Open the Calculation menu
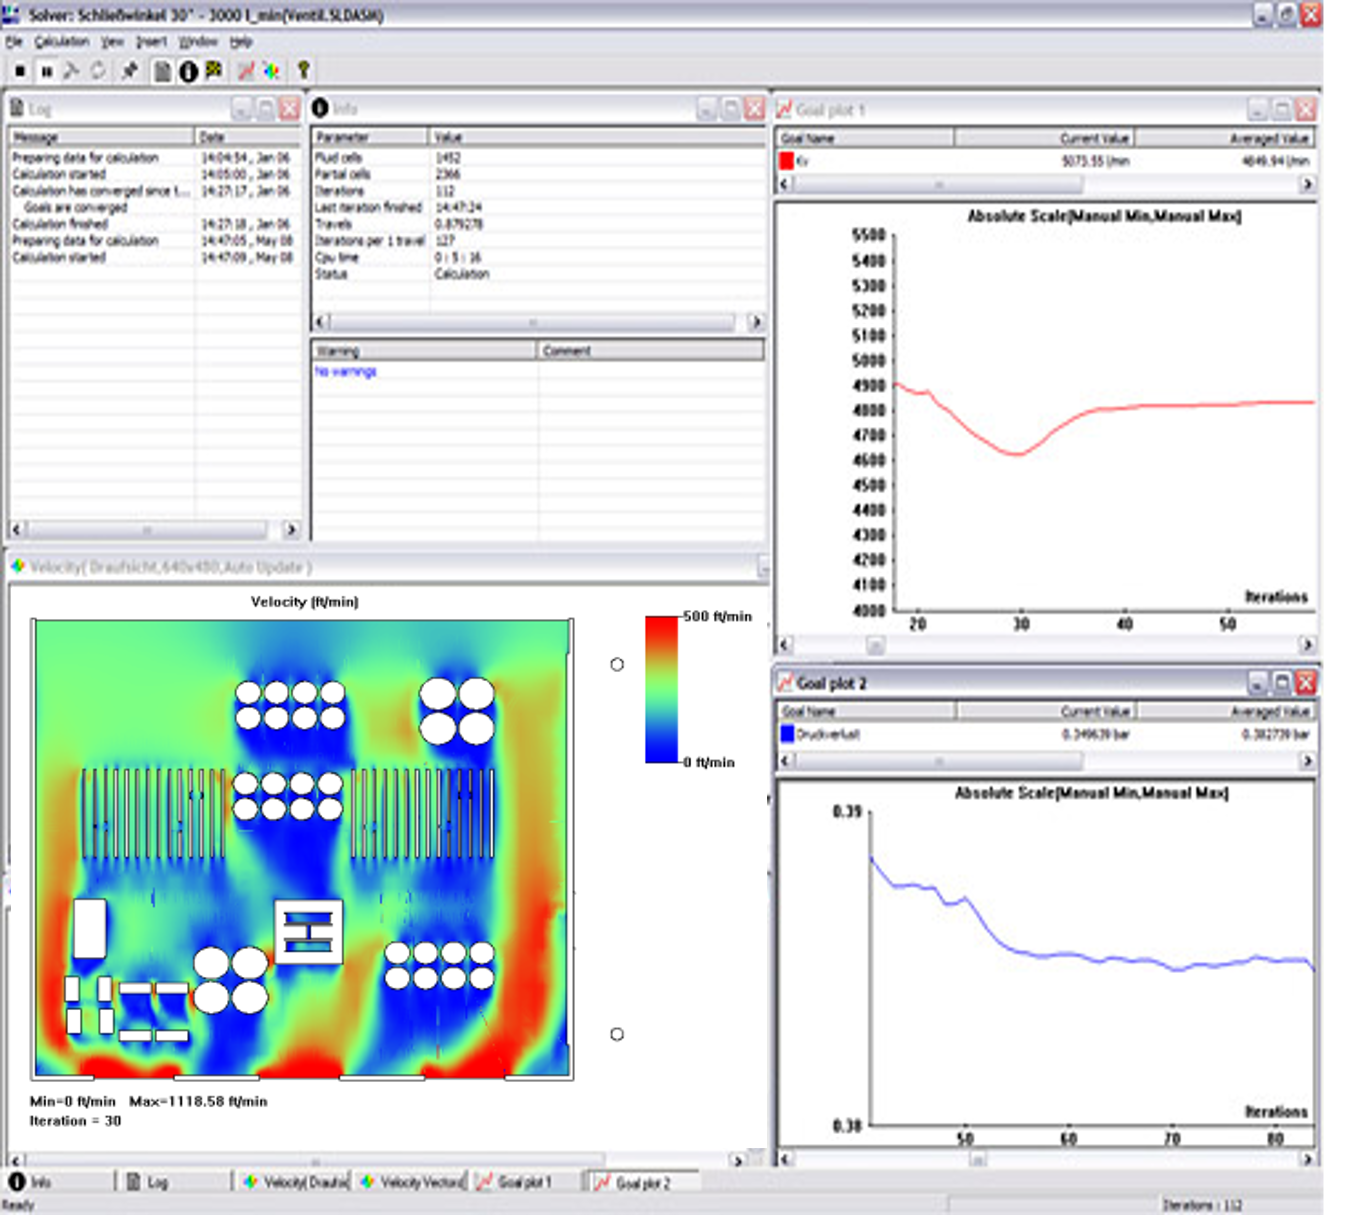The image size is (1345, 1215). click(62, 42)
